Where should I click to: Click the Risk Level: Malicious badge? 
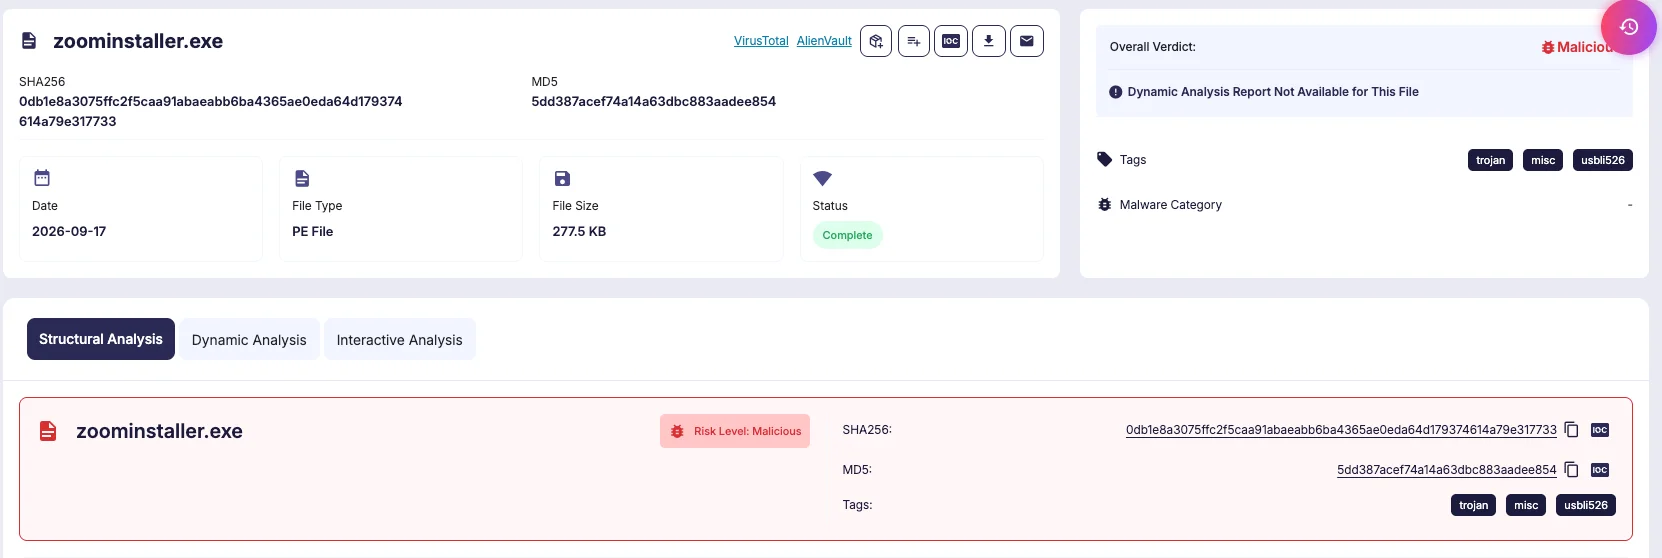tap(735, 431)
